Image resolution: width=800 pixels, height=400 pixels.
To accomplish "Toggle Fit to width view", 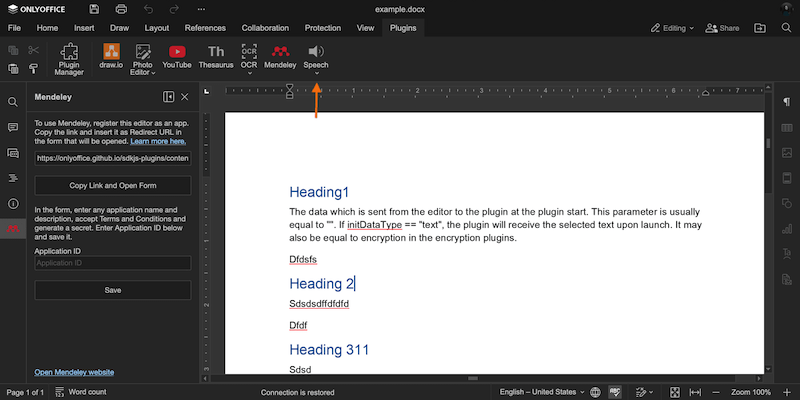I will (x=695, y=392).
